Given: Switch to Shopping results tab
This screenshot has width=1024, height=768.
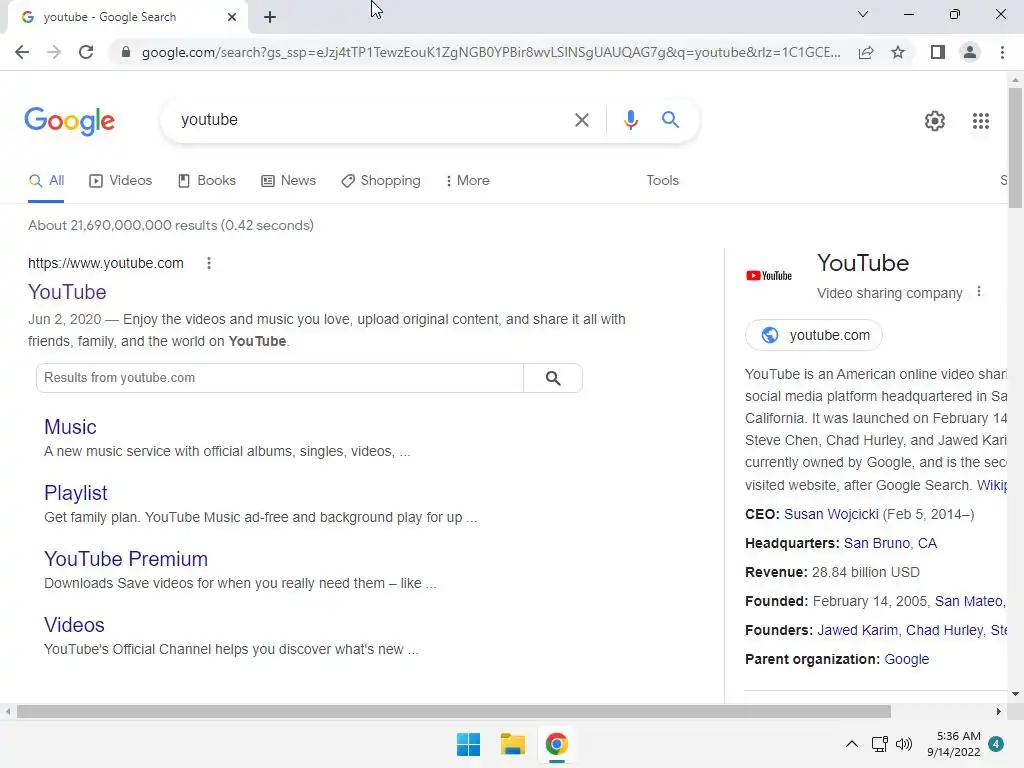Looking at the screenshot, I should 381,181.
